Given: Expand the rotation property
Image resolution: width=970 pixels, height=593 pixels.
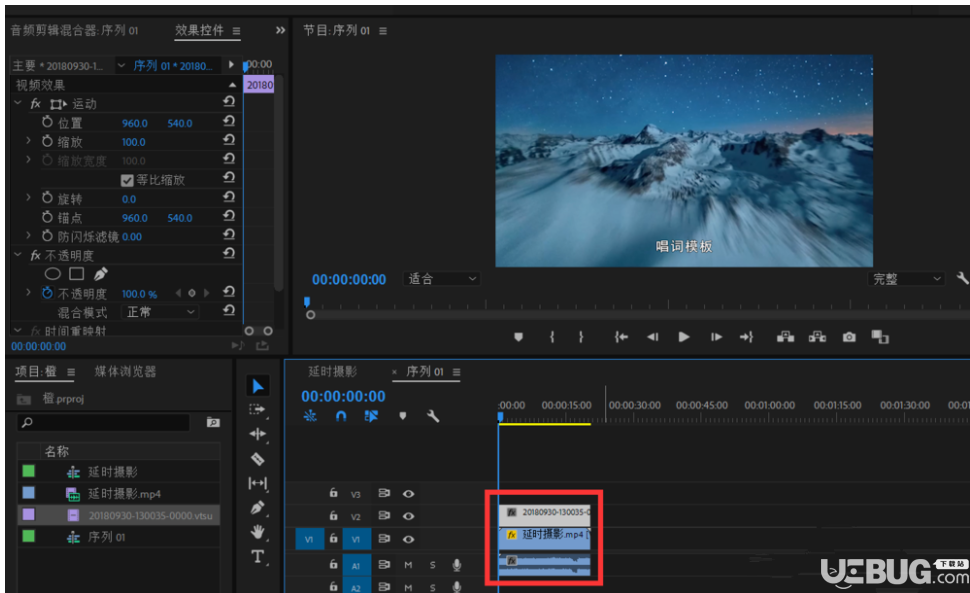Looking at the screenshot, I should pos(28,198).
